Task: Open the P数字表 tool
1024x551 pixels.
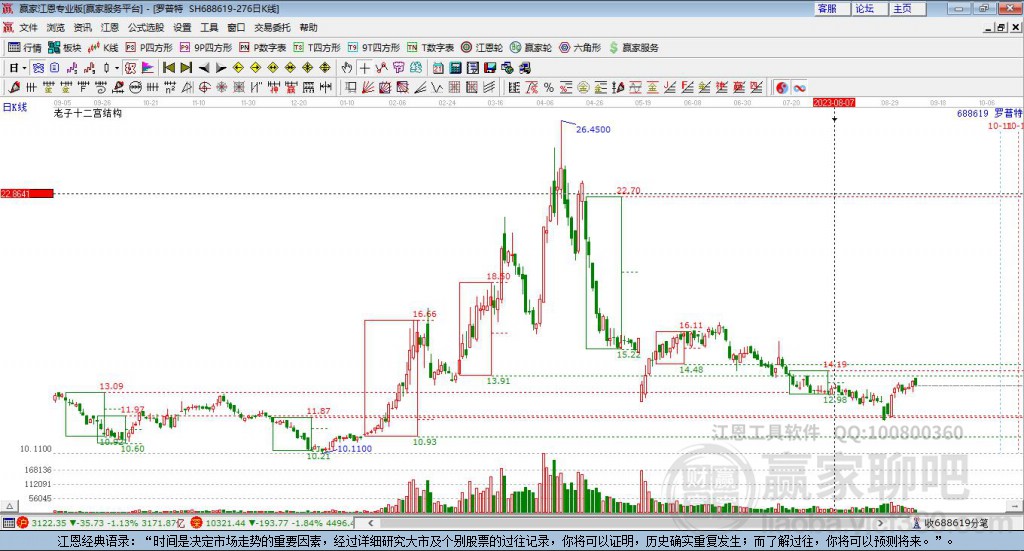Action: coord(263,48)
